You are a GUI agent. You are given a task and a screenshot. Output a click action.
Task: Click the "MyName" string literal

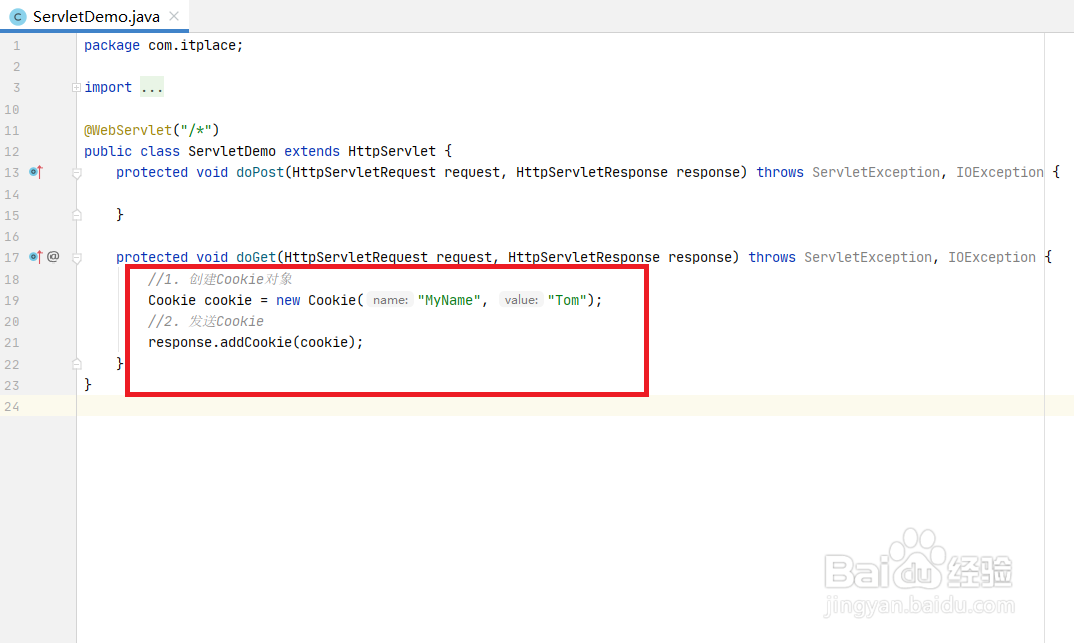[x=450, y=300]
